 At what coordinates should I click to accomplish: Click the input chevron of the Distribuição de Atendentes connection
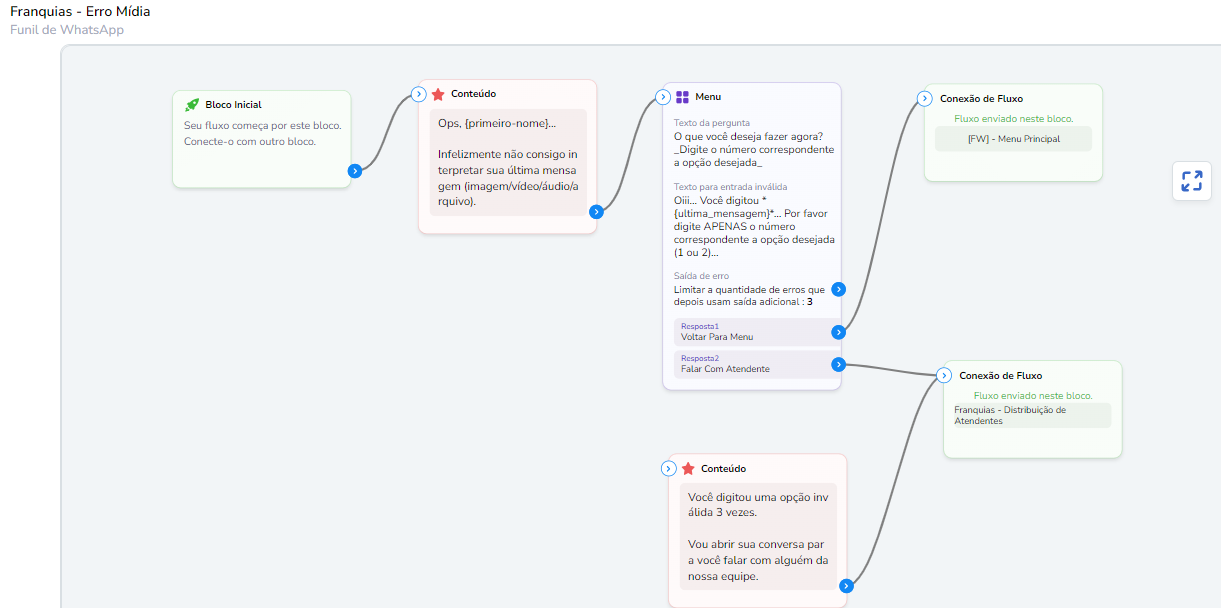coord(944,376)
